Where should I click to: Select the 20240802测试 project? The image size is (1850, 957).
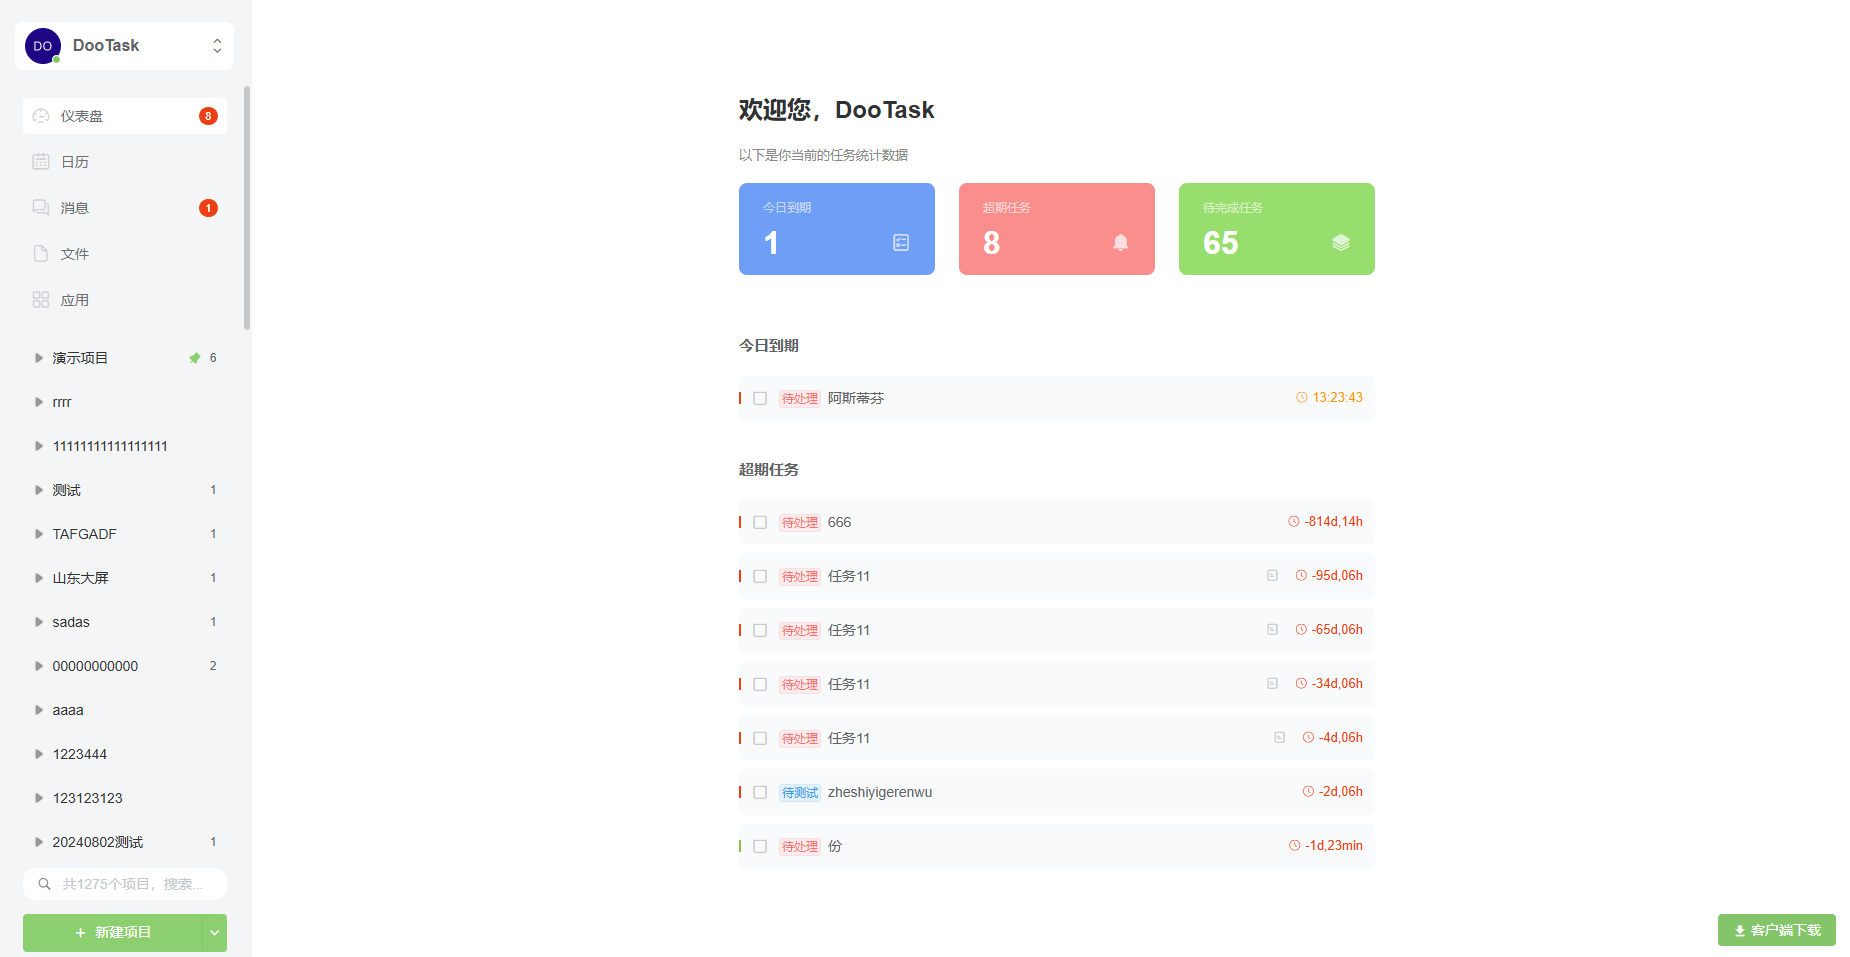pos(125,842)
